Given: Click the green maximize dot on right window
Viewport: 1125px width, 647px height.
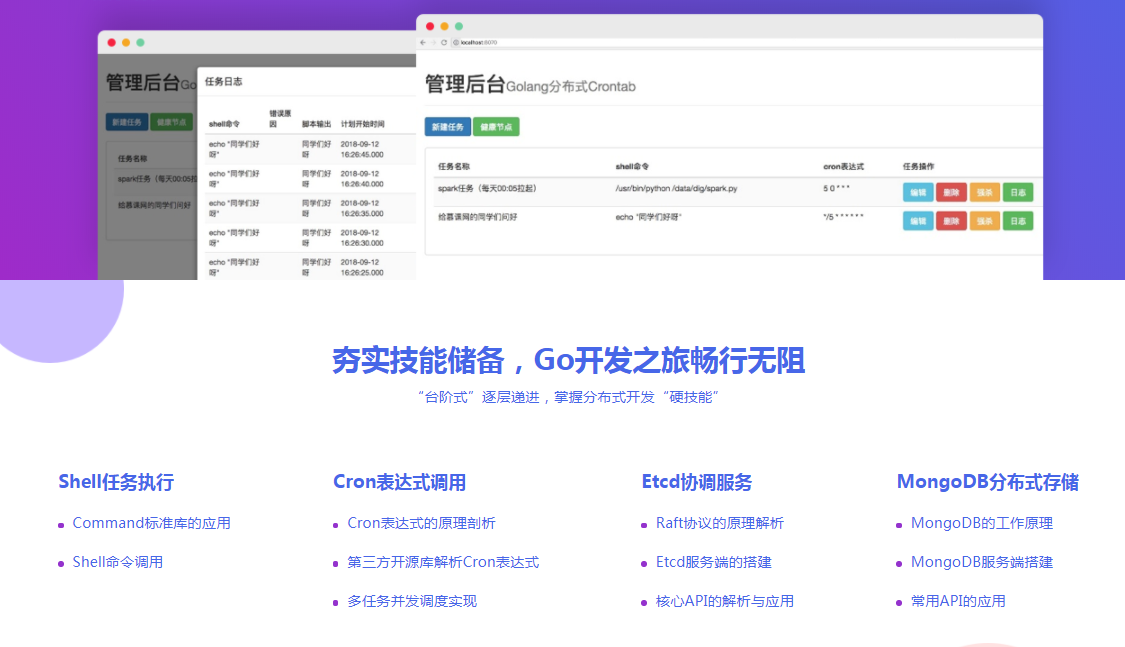Looking at the screenshot, I should [458, 26].
